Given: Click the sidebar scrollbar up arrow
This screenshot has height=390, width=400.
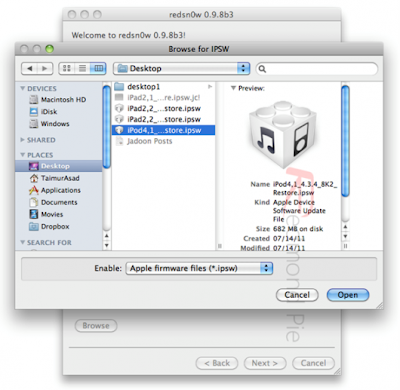Looking at the screenshot, I should 107,236.
